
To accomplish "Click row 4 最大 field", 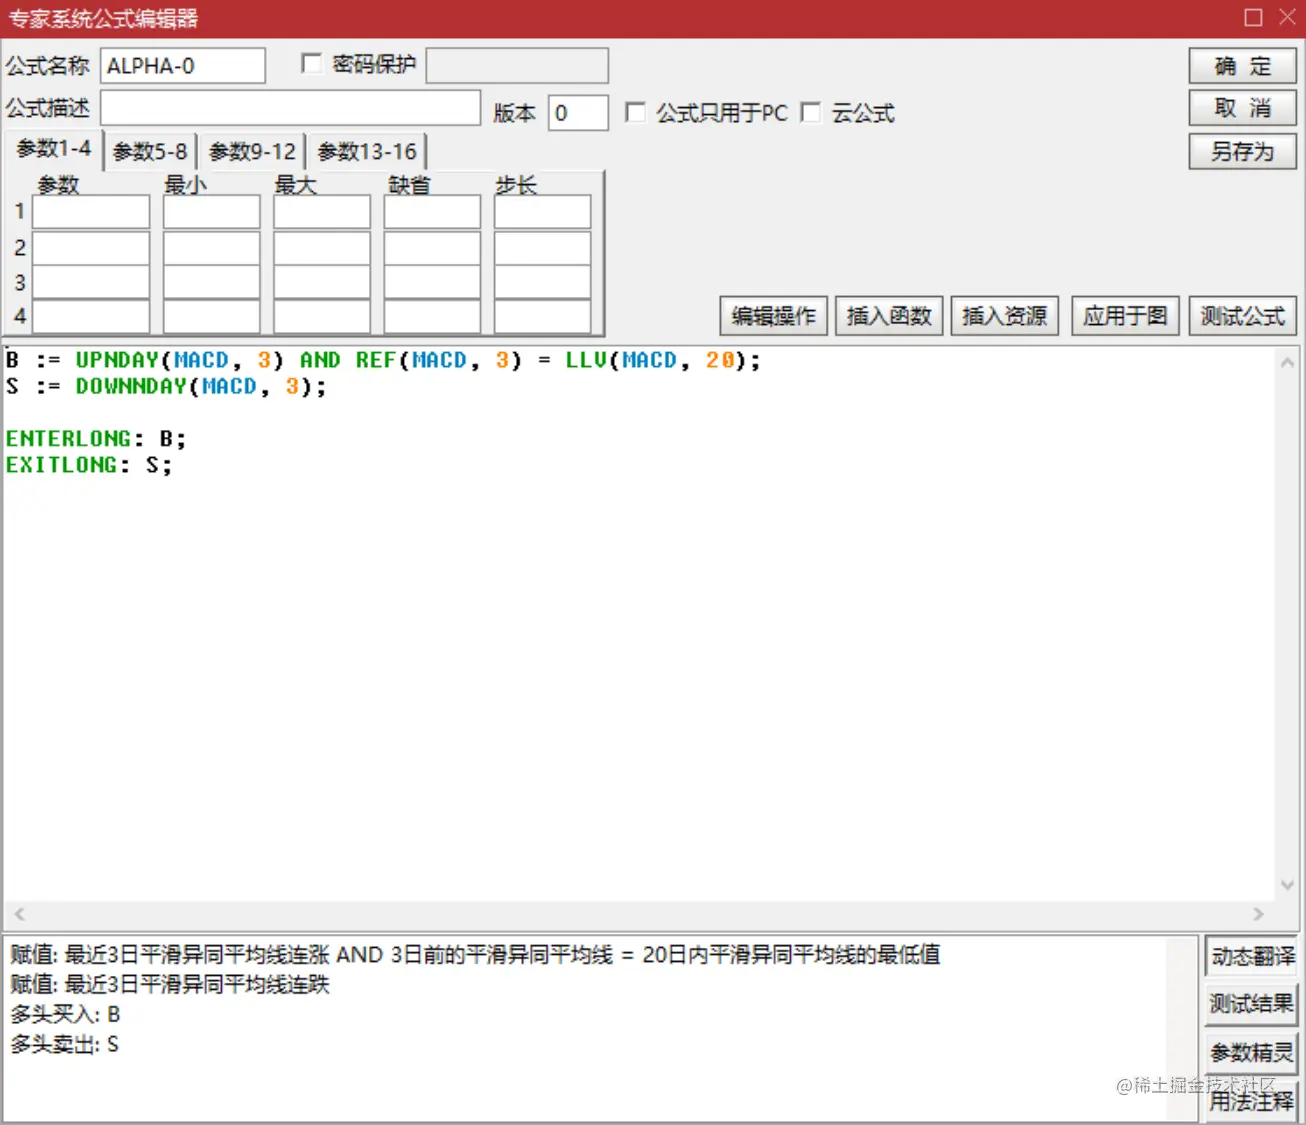I will pos(322,316).
